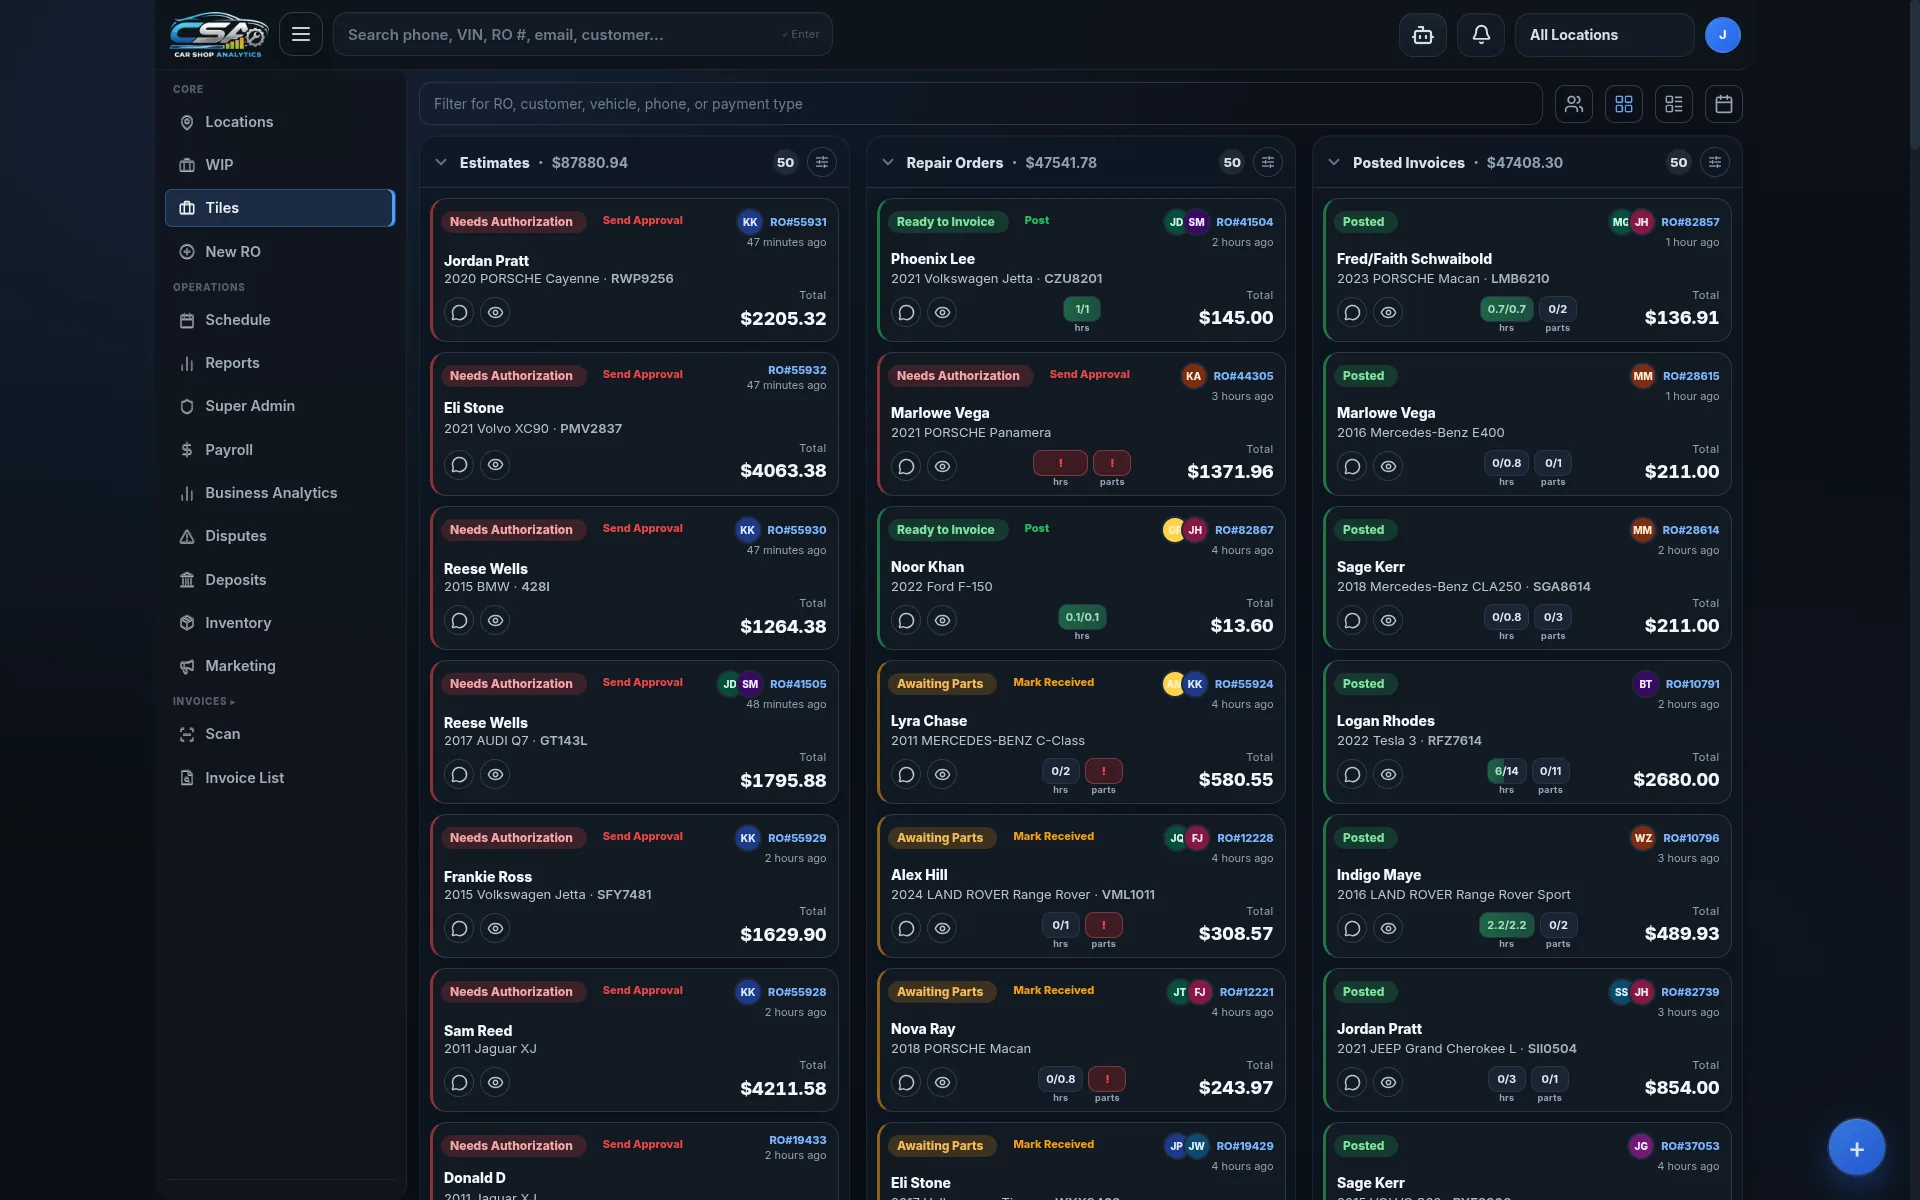Select Invoice List in sidebar
This screenshot has width=1920, height=1200.
(x=280, y=778)
